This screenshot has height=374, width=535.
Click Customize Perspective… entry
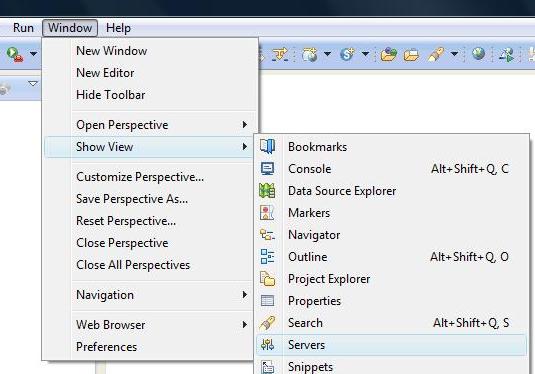(x=140, y=177)
